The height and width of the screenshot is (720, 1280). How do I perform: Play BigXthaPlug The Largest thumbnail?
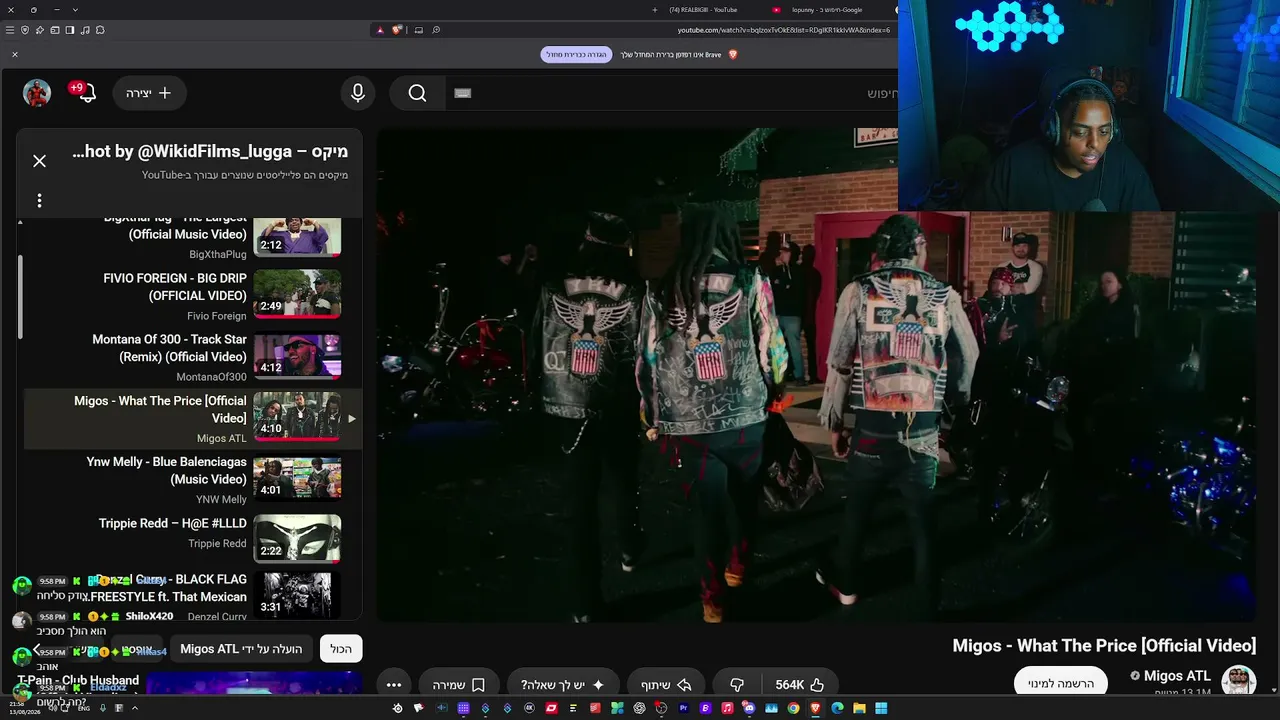click(297, 236)
